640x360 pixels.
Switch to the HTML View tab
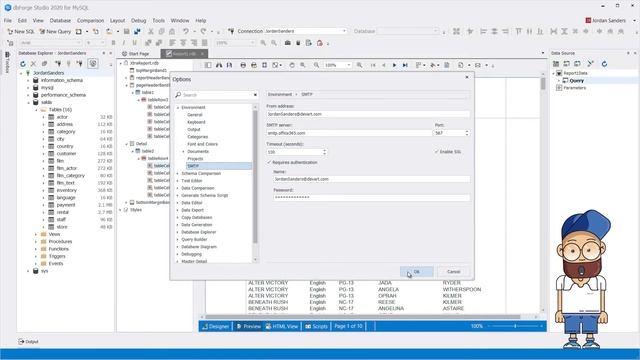click(282, 326)
